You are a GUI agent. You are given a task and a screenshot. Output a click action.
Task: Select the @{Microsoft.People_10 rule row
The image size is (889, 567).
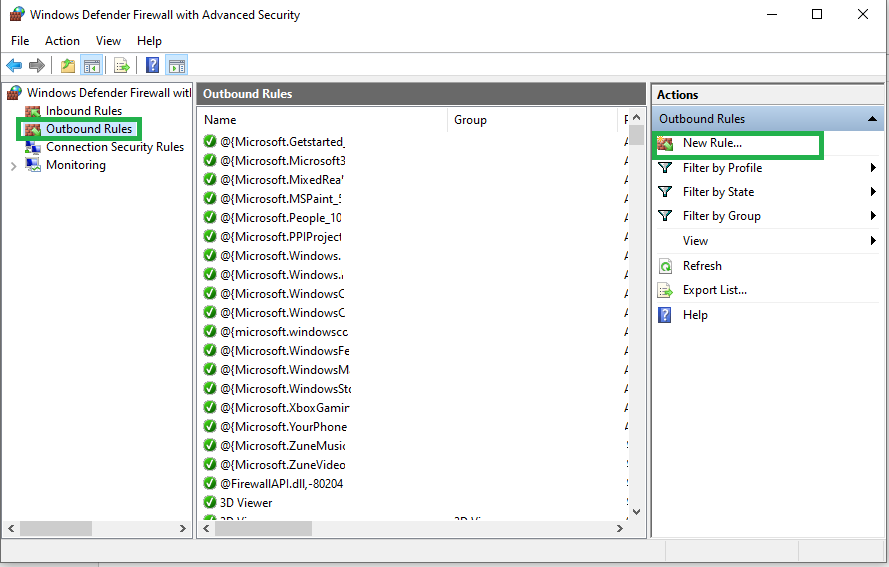coord(281,218)
